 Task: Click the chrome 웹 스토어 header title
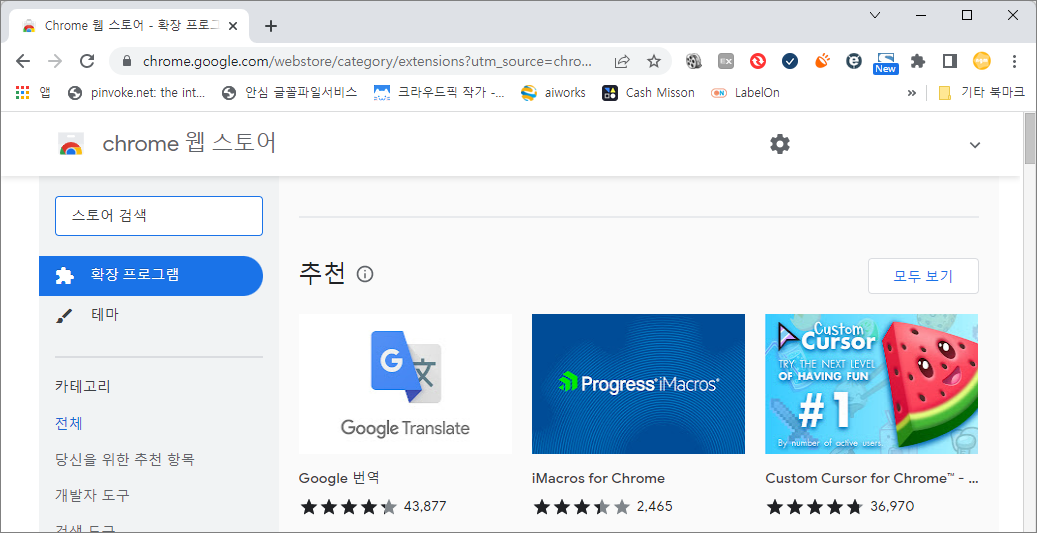189,144
